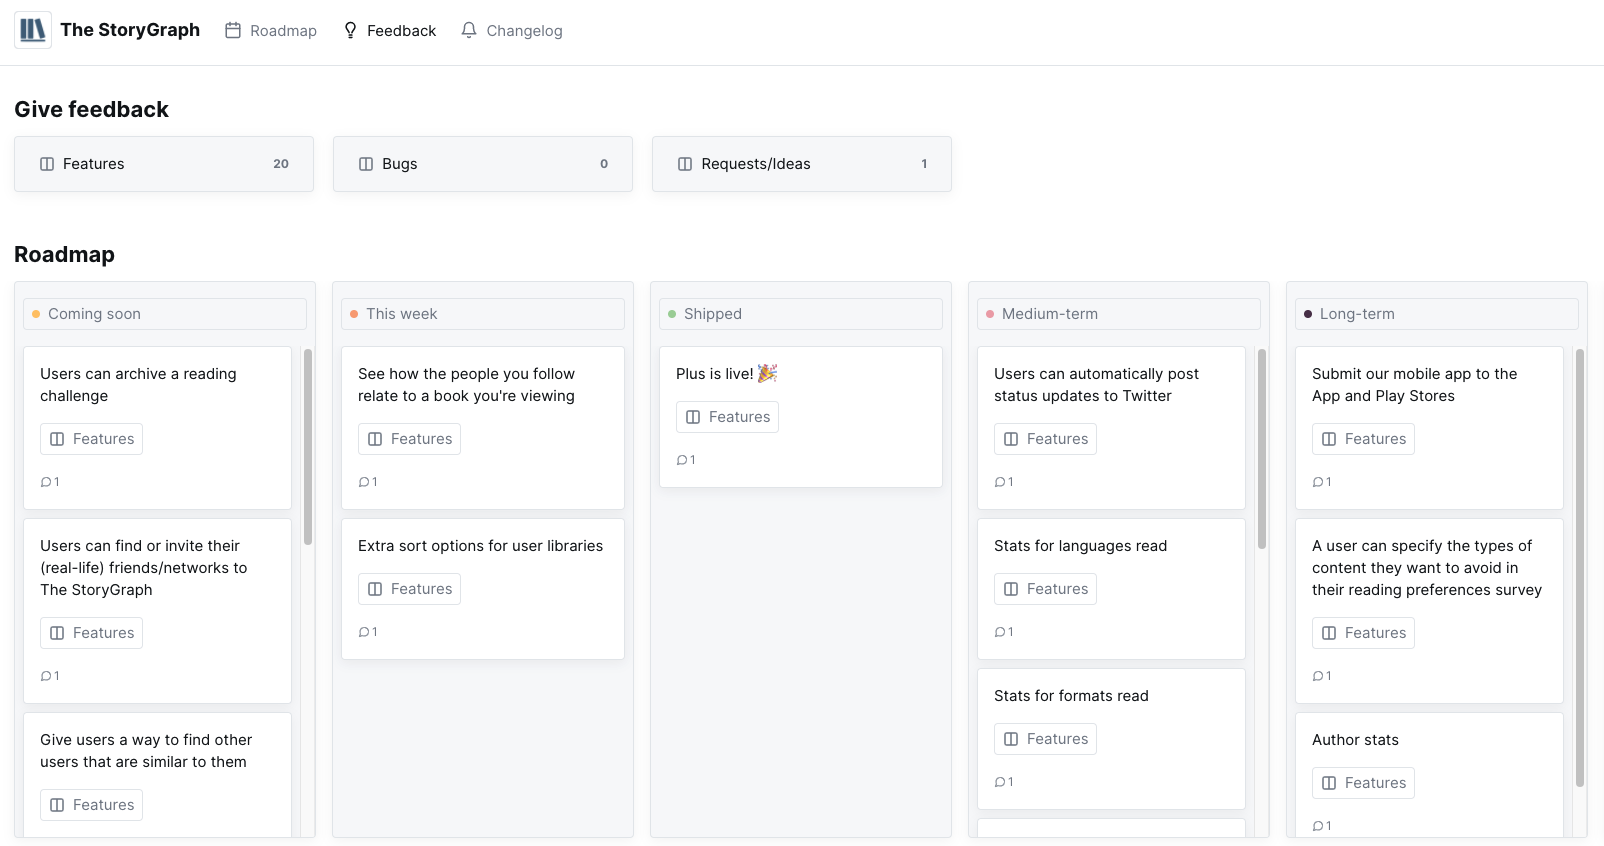
Task: Click Features tag on 'Plus is live!' card
Action: (728, 417)
